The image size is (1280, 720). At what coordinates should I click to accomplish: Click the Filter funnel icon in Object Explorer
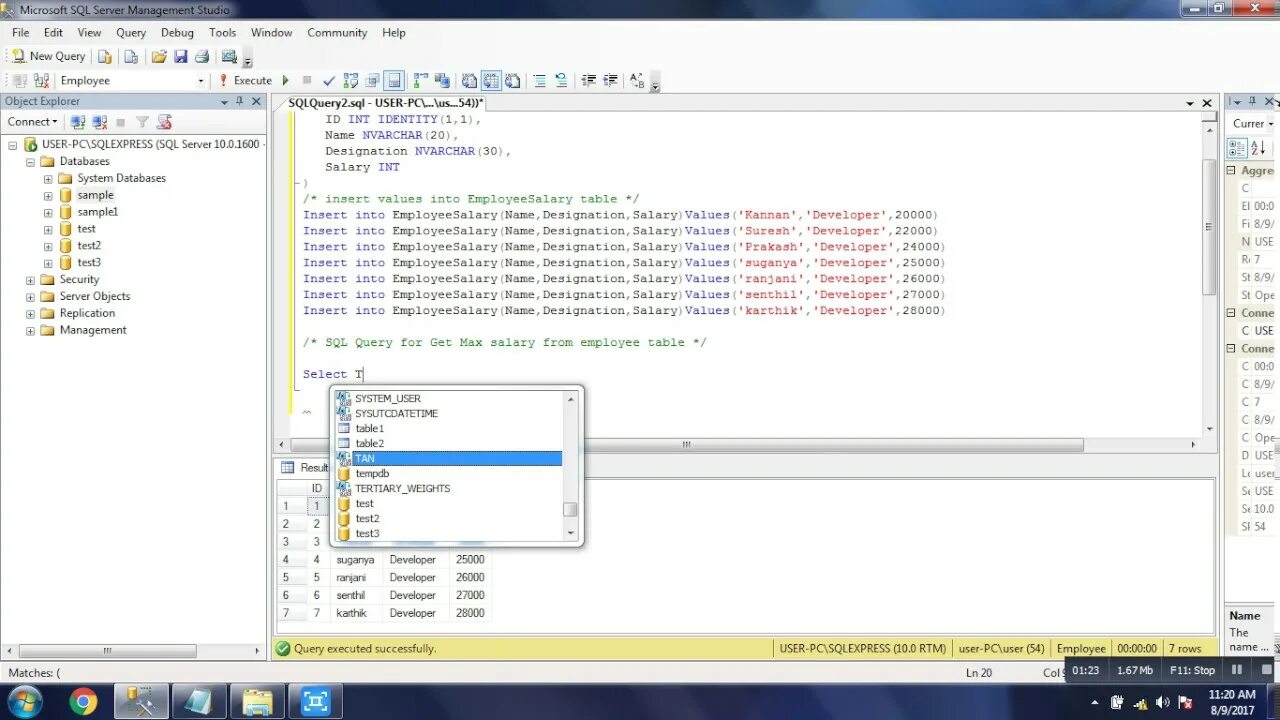142,122
